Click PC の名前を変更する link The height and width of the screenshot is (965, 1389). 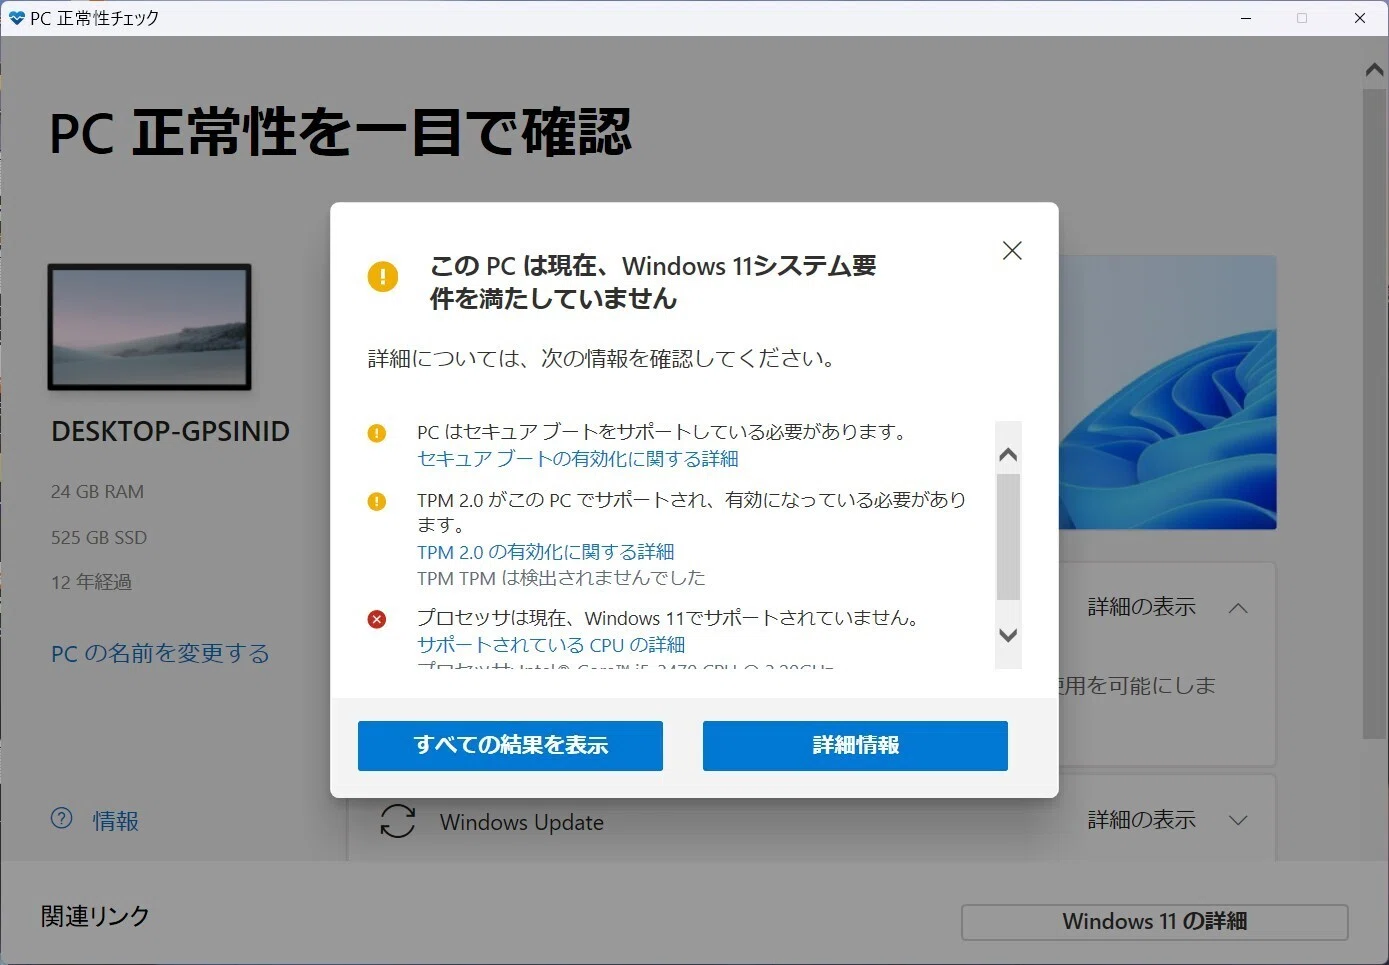pos(160,653)
